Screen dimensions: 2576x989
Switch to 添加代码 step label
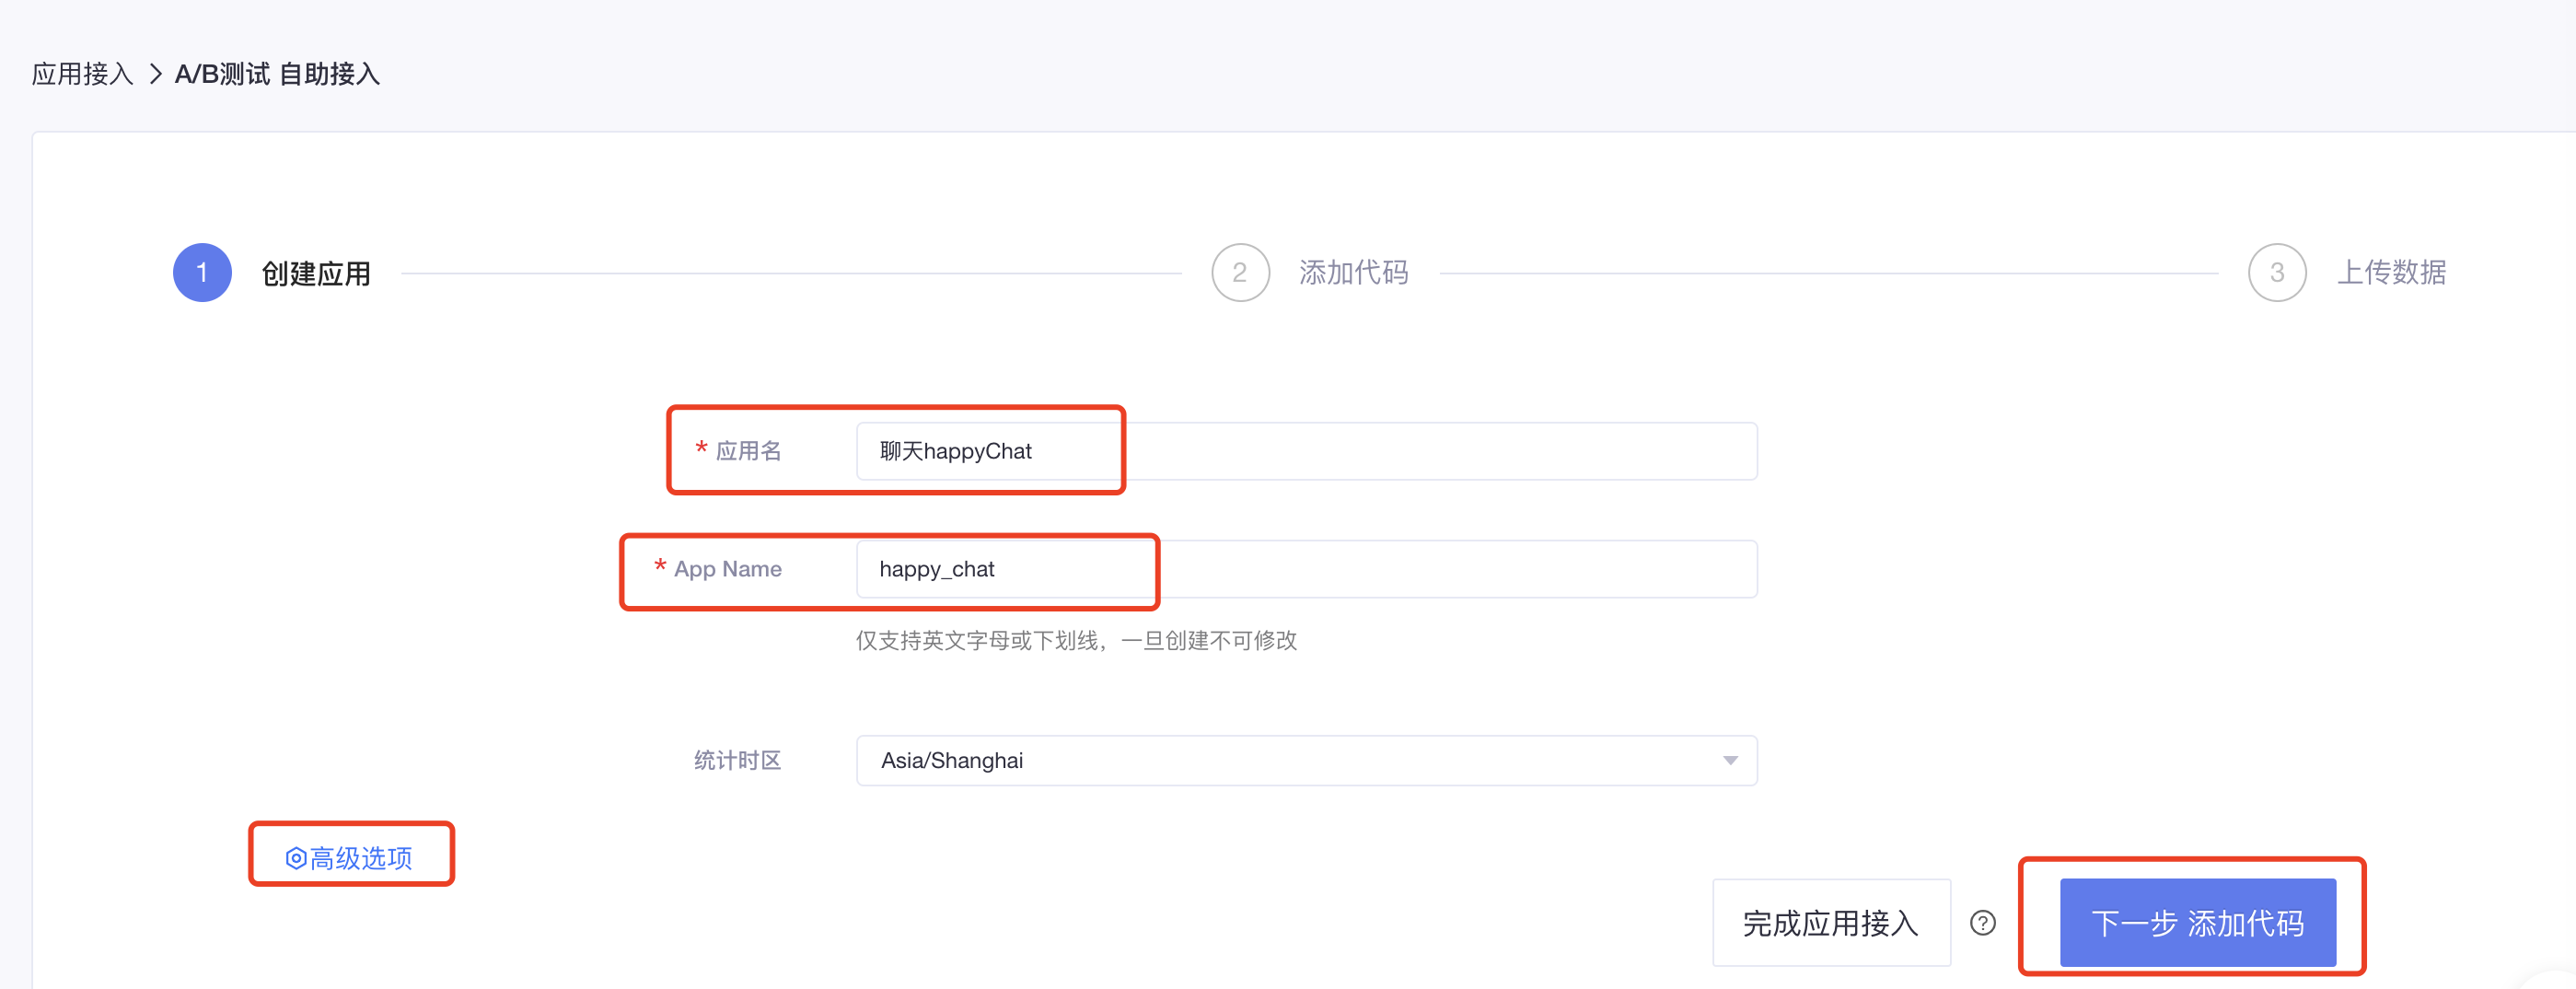point(1353,272)
